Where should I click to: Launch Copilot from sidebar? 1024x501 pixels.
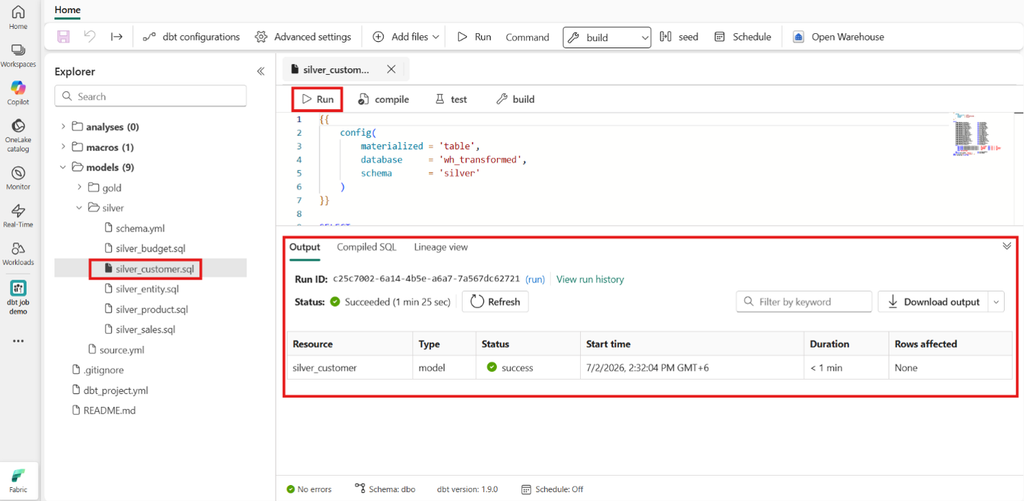[x=18, y=93]
